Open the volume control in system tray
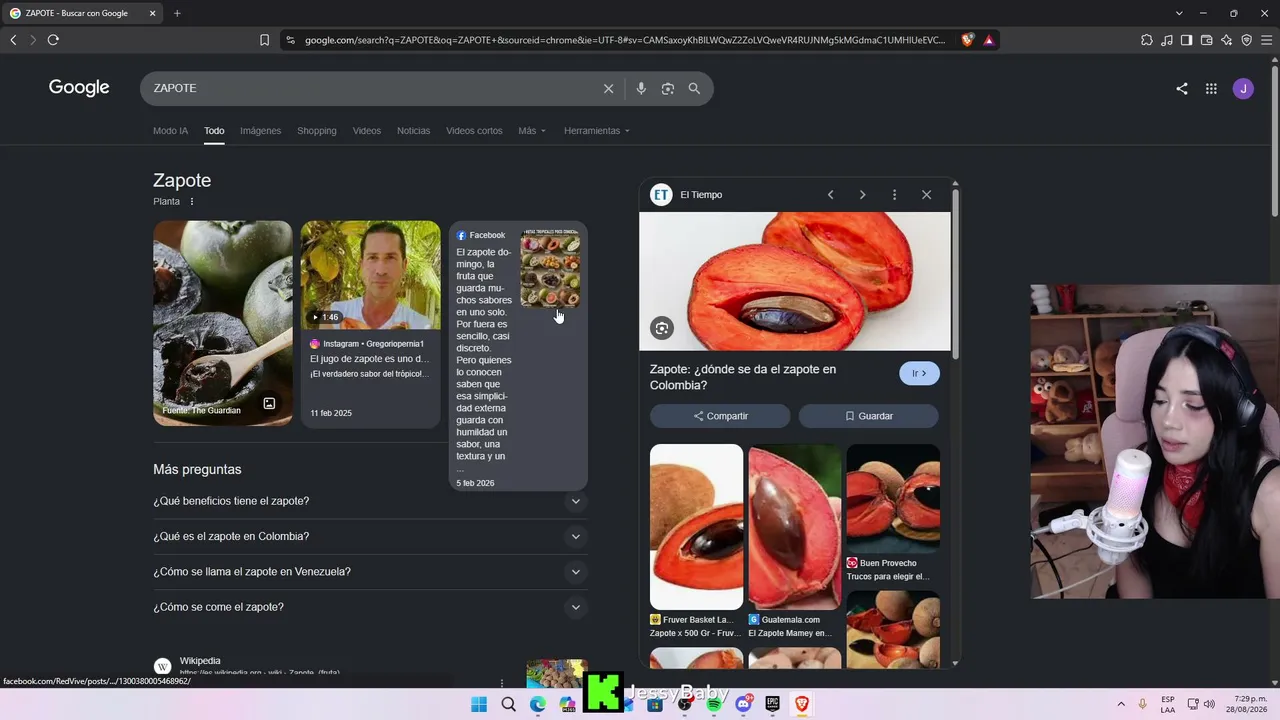This screenshot has width=1280, height=720. (1209, 704)
